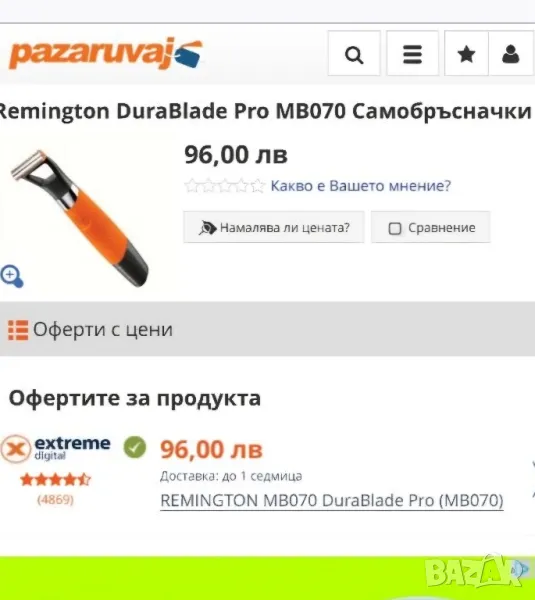Open favorites star icon

pos(466,54)
